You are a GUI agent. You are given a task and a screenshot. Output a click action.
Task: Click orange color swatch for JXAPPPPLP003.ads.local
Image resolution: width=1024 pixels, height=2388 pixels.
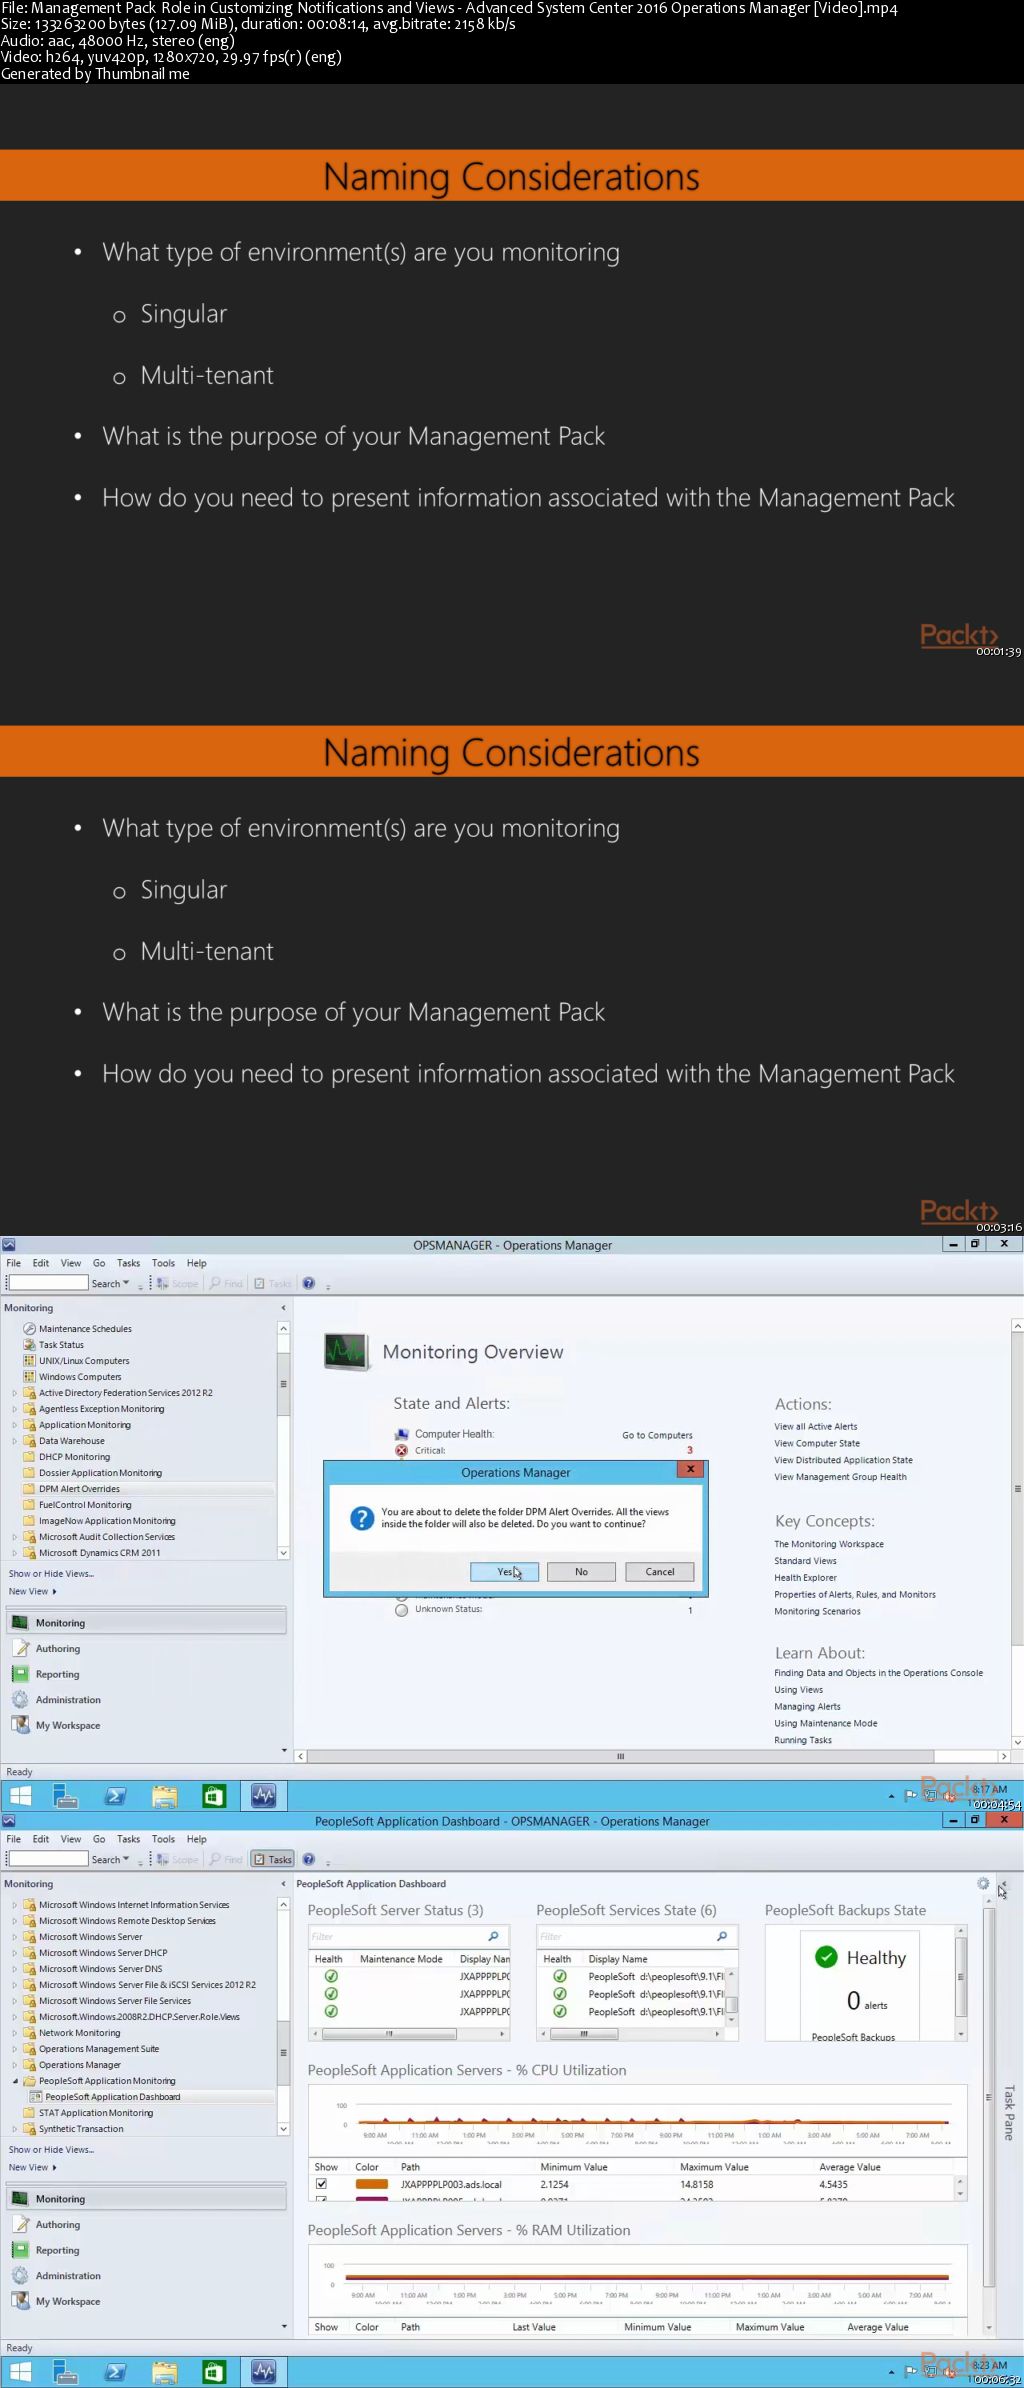coord(371,2184)
